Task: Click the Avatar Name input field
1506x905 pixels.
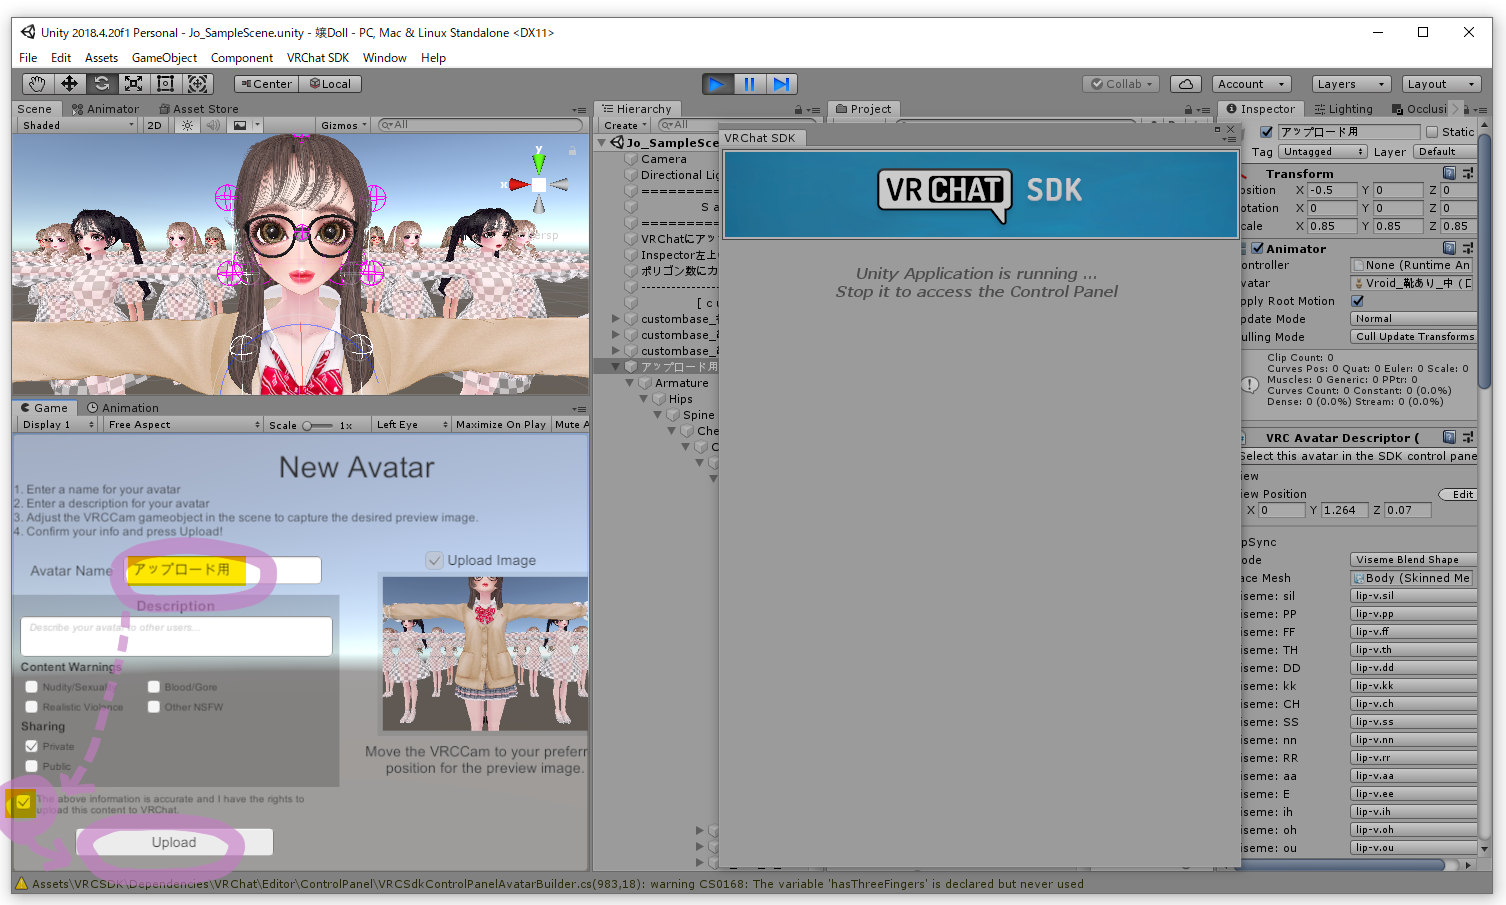Action: 223,570
